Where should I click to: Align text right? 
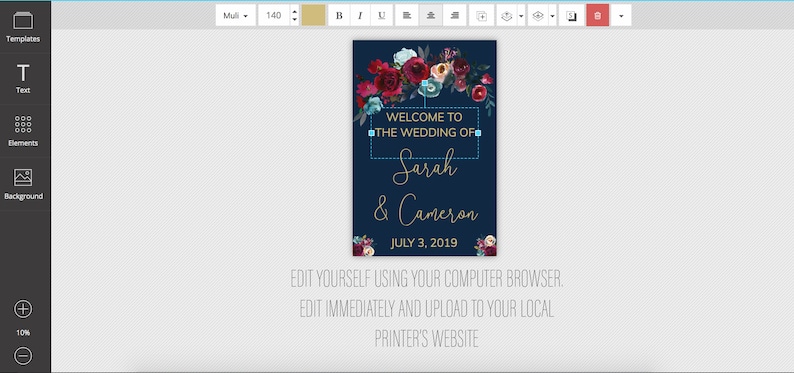[x=455, y=16]
